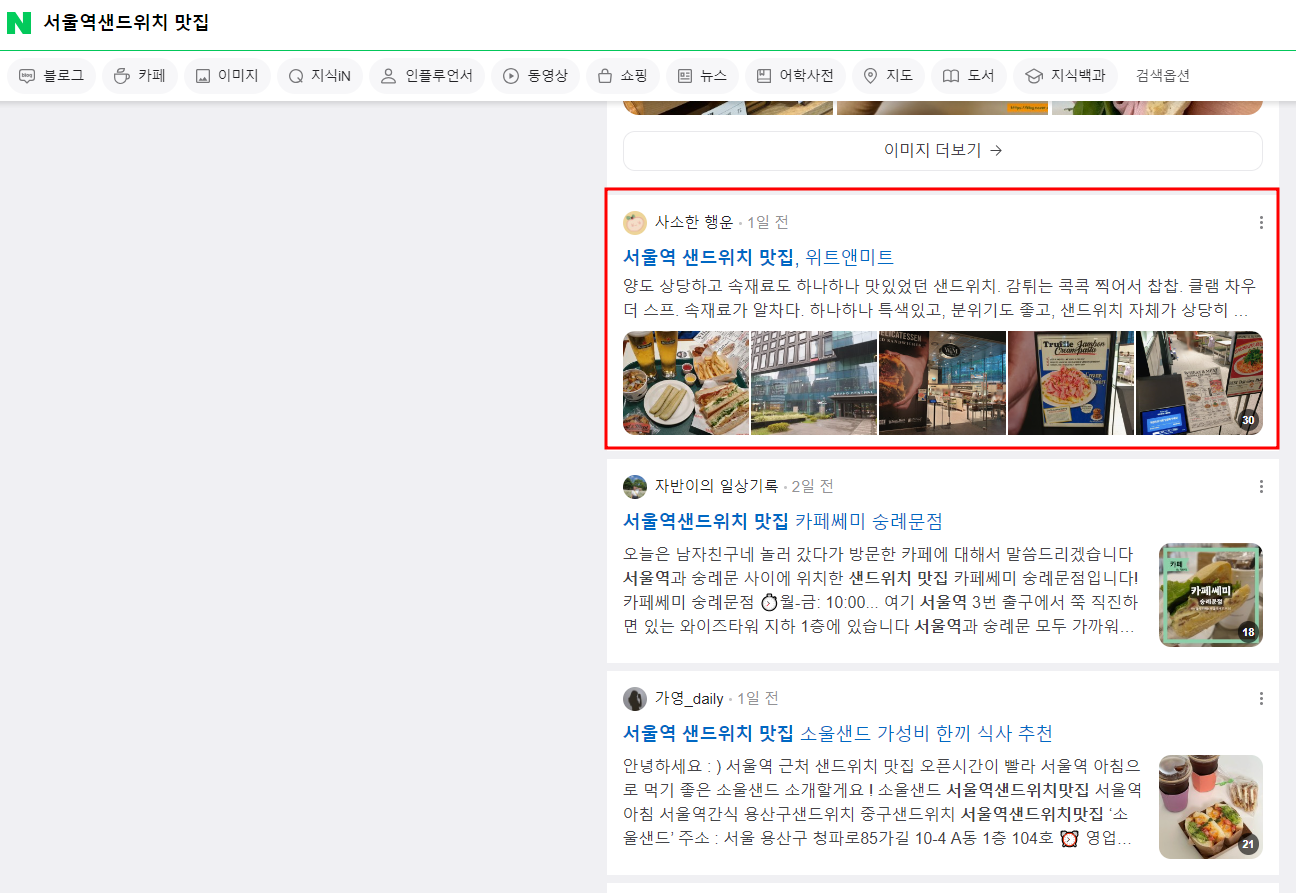Click the 가영_daily profile avatar
The height and width of the screenshot is (893, 1296).
pos(635,698)
